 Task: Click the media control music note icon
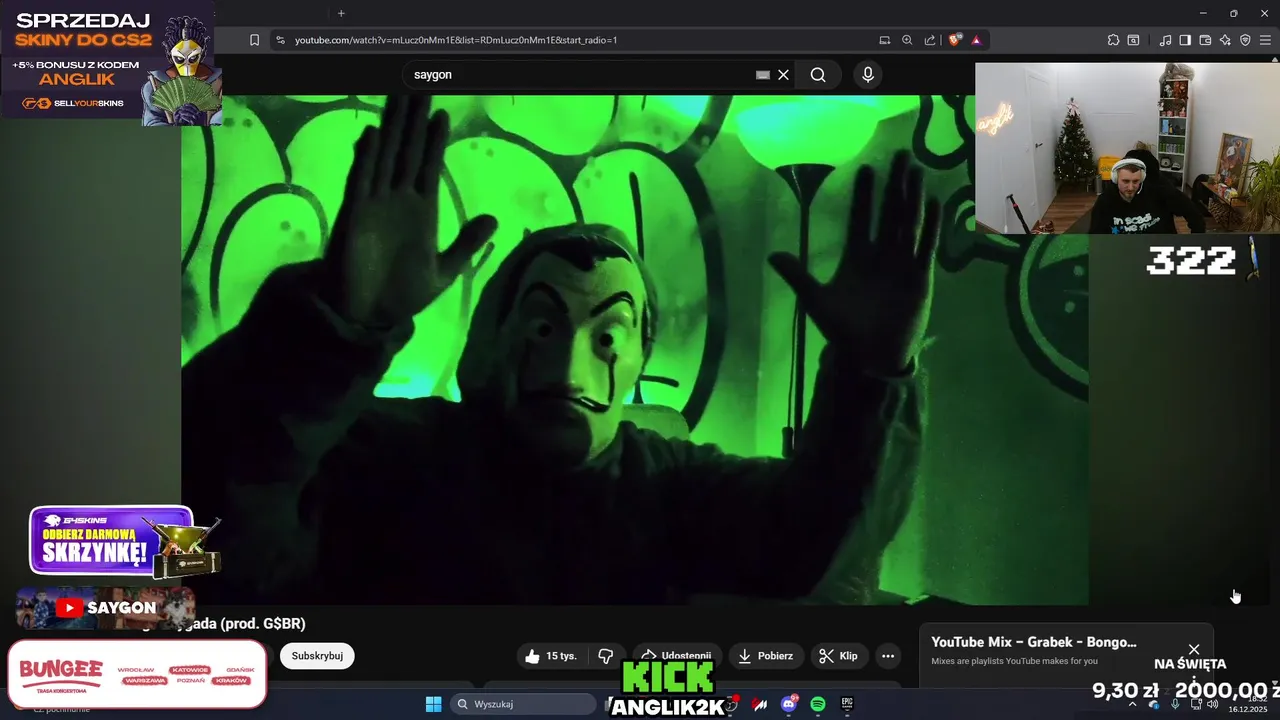click(1165, 40)
